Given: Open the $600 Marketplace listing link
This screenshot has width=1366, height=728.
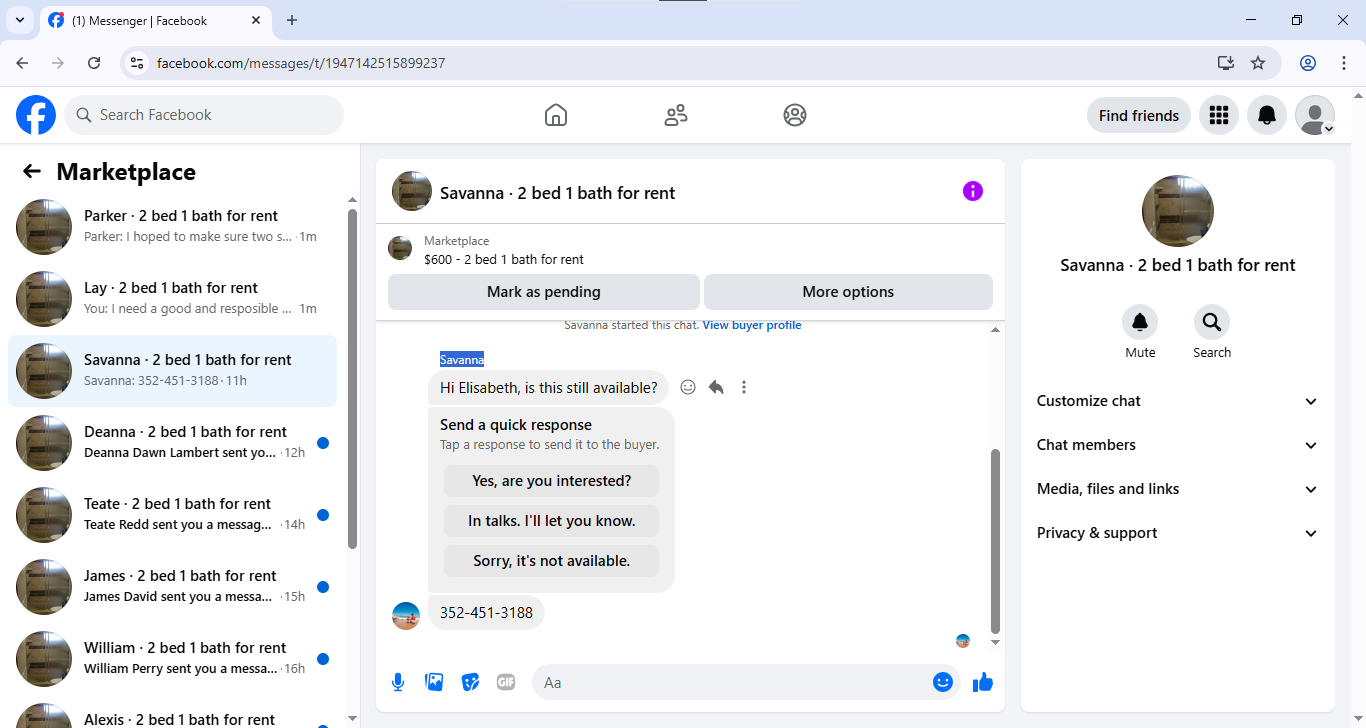Looking at the screenshot, I should click(x=504, y=259).
